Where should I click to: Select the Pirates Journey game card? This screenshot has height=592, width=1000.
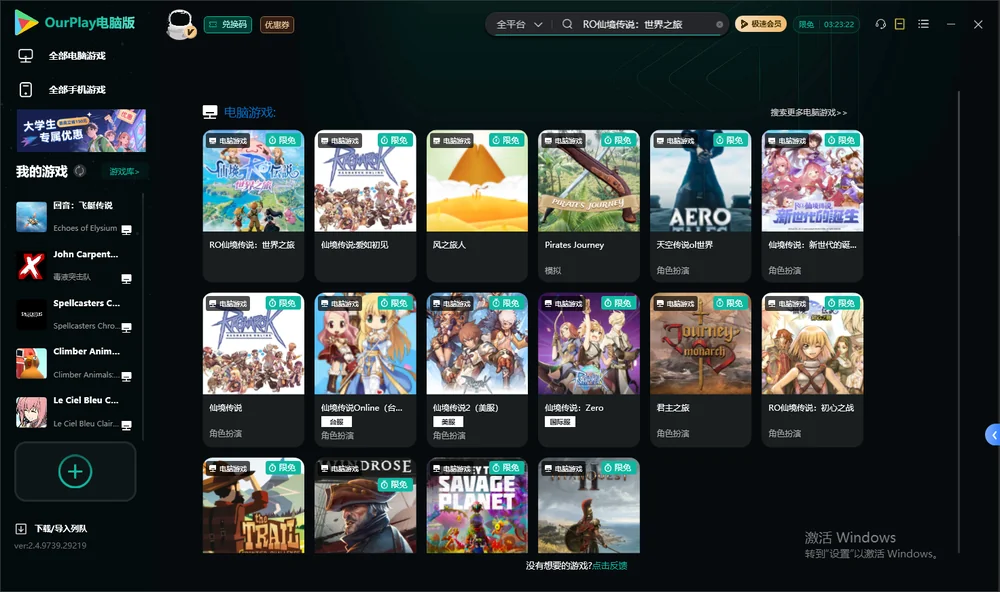[589, 205]
